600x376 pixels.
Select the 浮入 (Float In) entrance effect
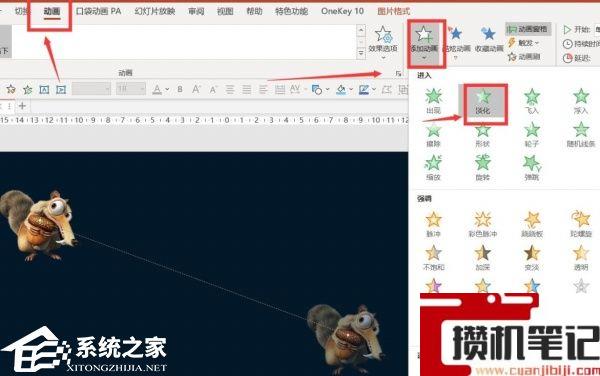point(581,101)
